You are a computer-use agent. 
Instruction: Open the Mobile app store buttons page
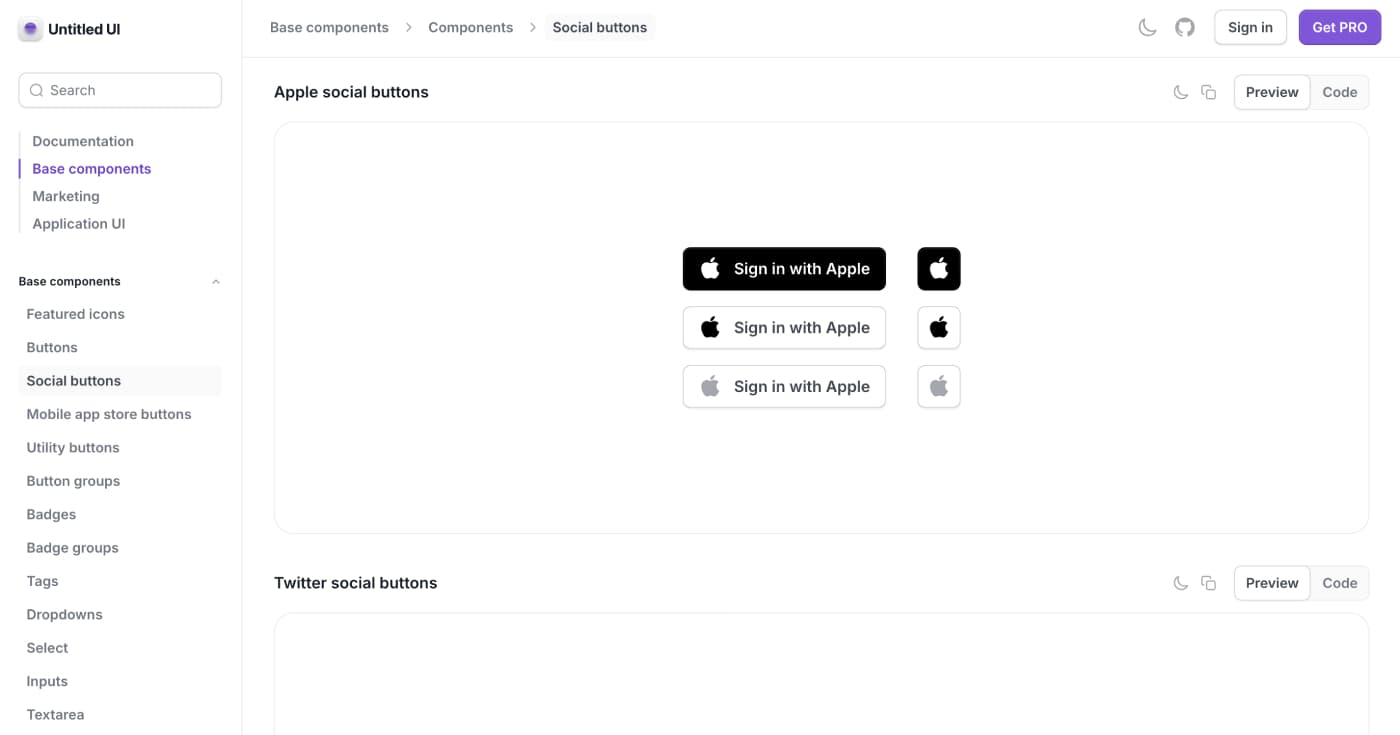tap(109, 413)
